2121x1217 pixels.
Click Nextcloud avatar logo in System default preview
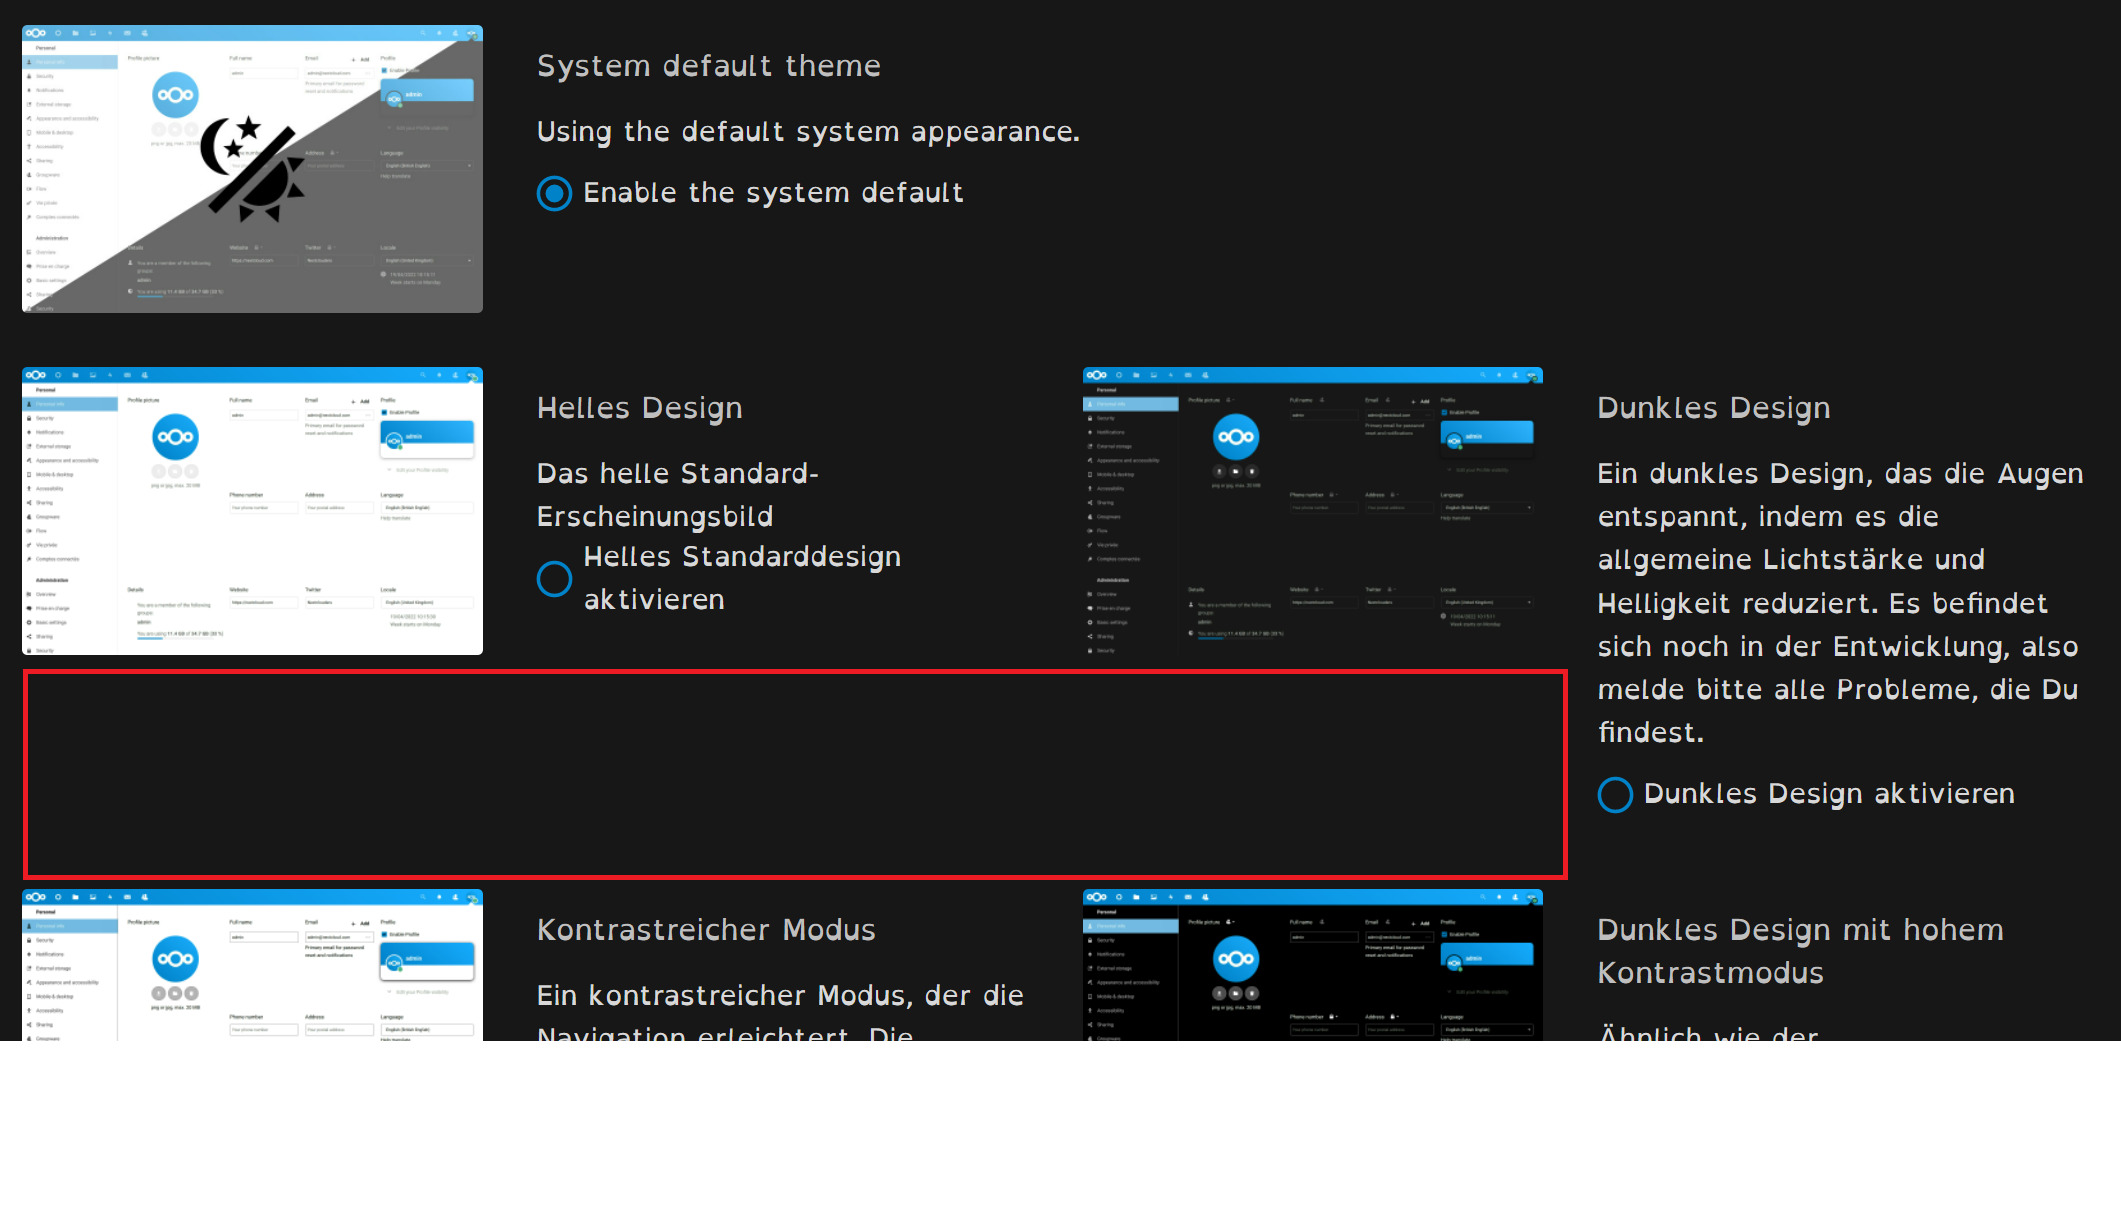[x=175, y=96]
